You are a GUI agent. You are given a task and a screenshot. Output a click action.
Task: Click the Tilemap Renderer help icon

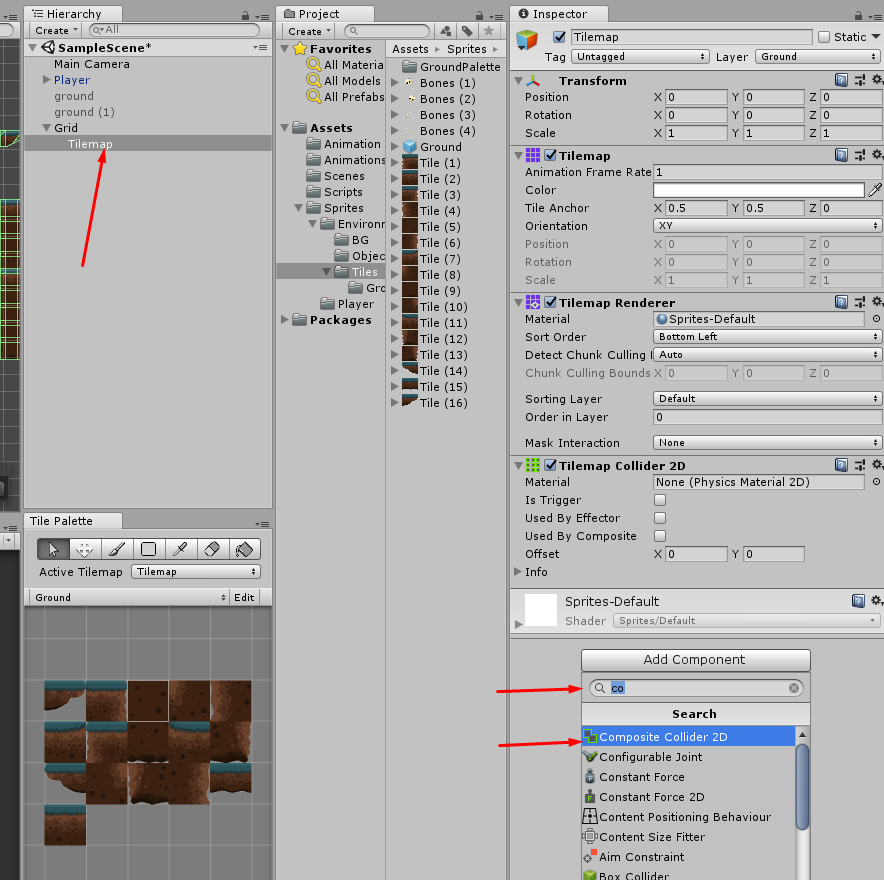point(842,302)
